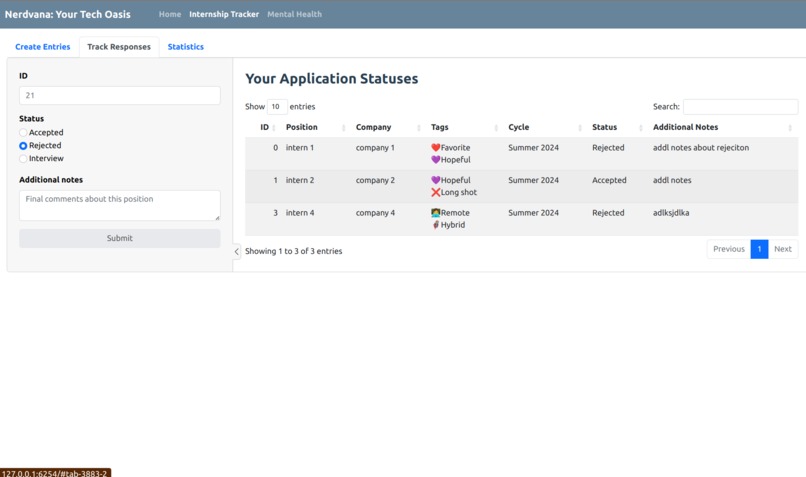Screen dimensions: 806x477
Task: Sort by Position column header
Action: [x=301, y=127]
